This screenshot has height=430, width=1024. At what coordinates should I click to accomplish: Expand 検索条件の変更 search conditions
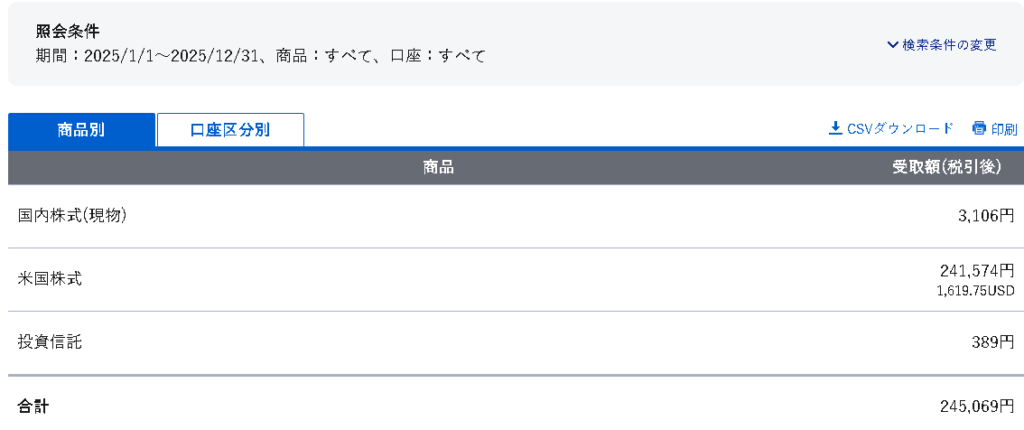942,45
